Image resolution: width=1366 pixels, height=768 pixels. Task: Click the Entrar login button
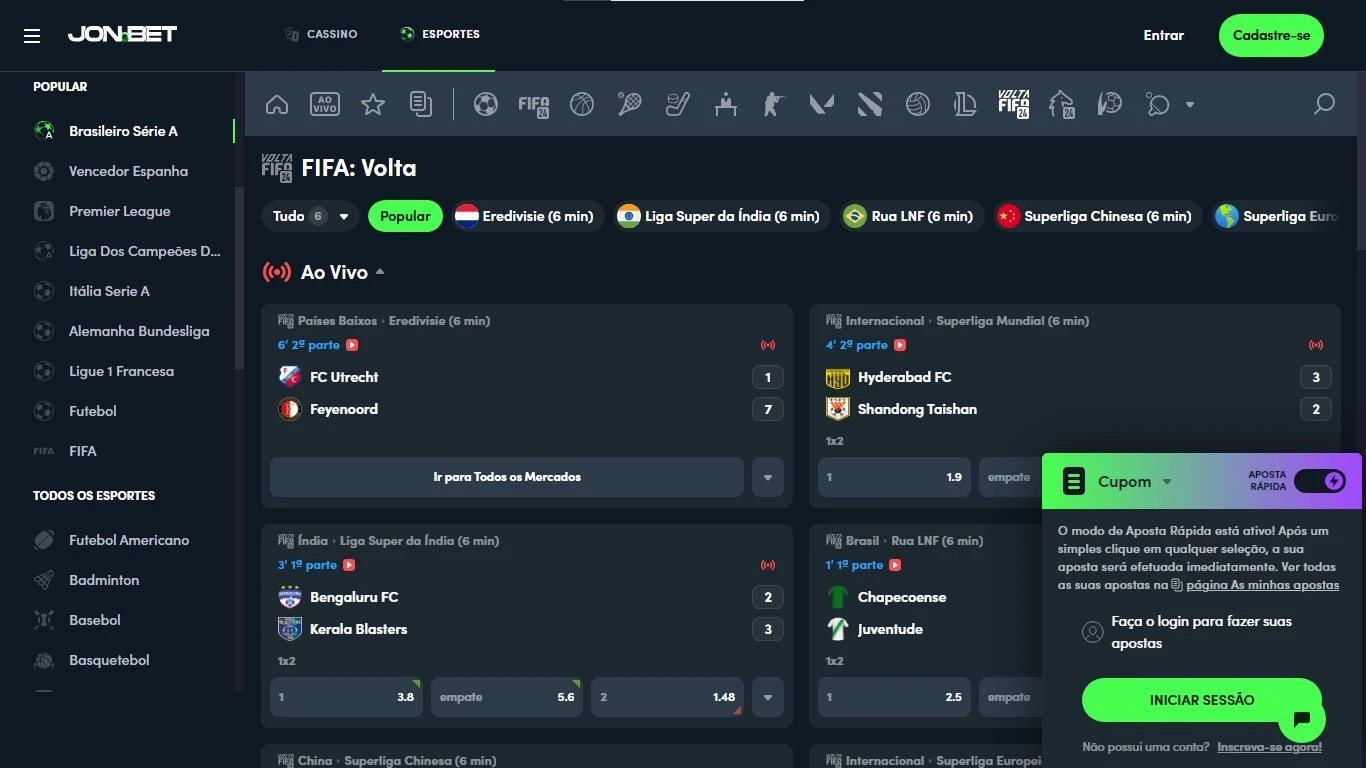tap(1164, 35)
